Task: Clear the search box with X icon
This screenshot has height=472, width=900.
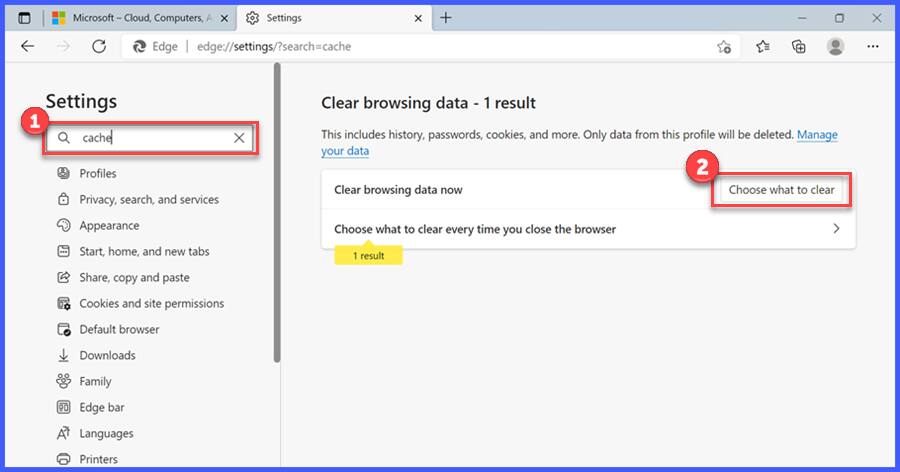Action: (x=239, y=138)
